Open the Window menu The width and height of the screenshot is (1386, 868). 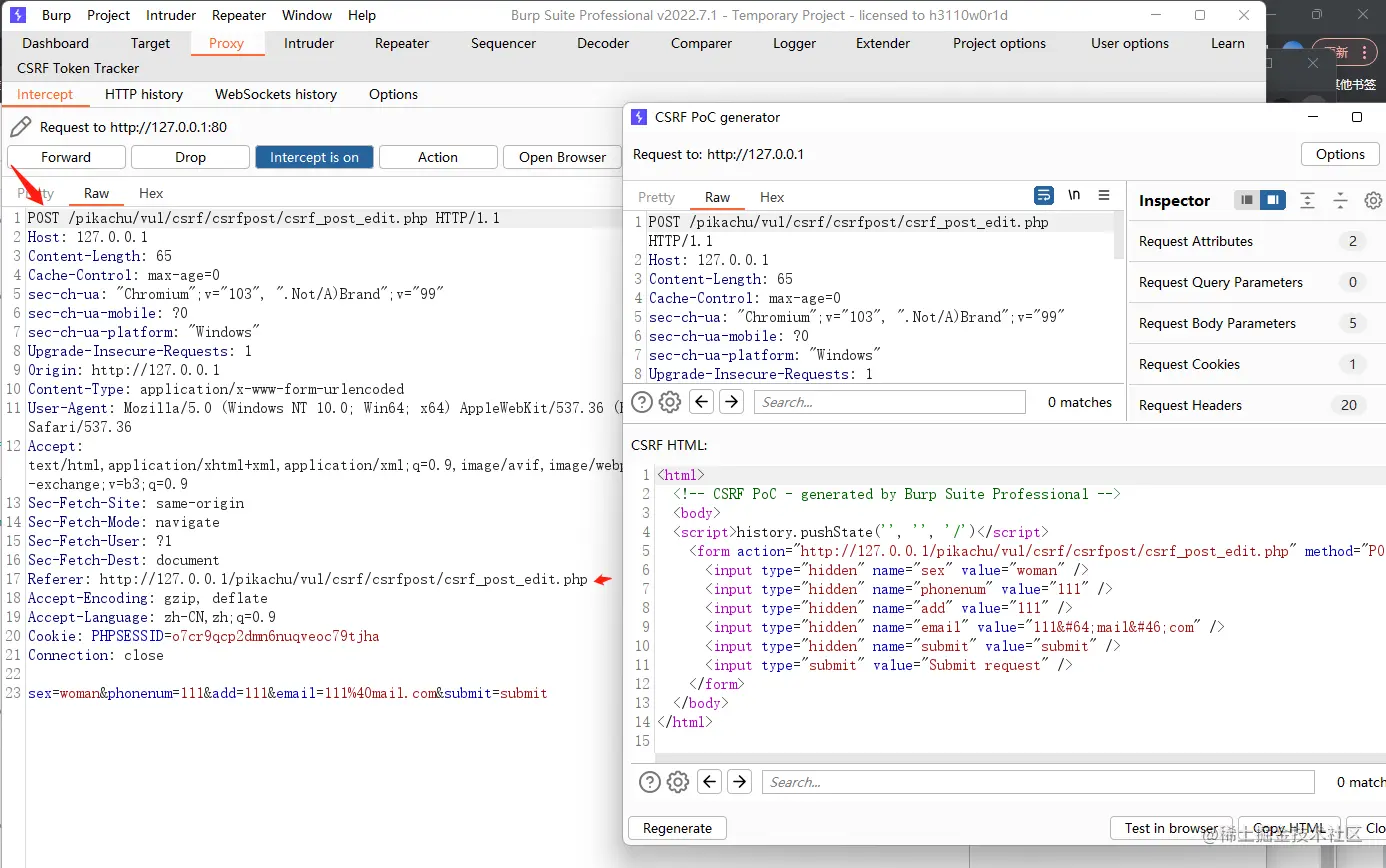click(307, 15)
